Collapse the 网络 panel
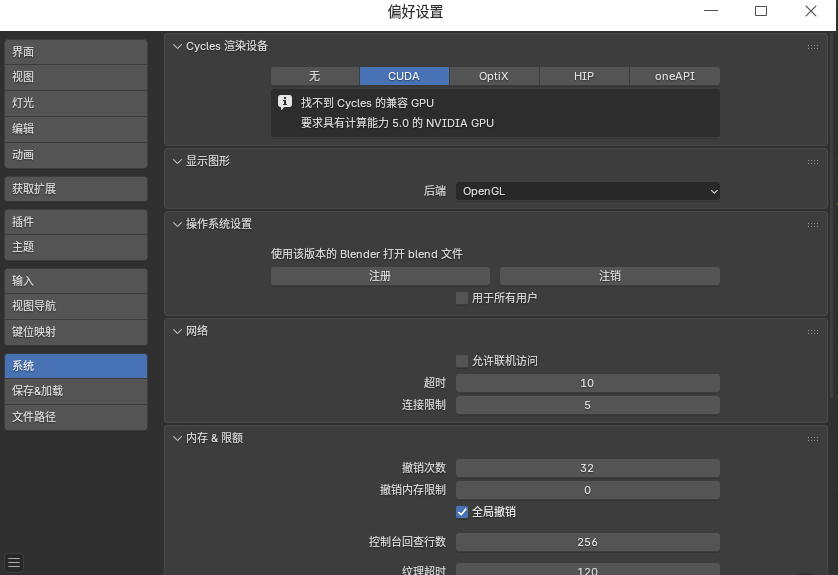The height and width of the screenshot is (575, 838). [x=177, y=331]
